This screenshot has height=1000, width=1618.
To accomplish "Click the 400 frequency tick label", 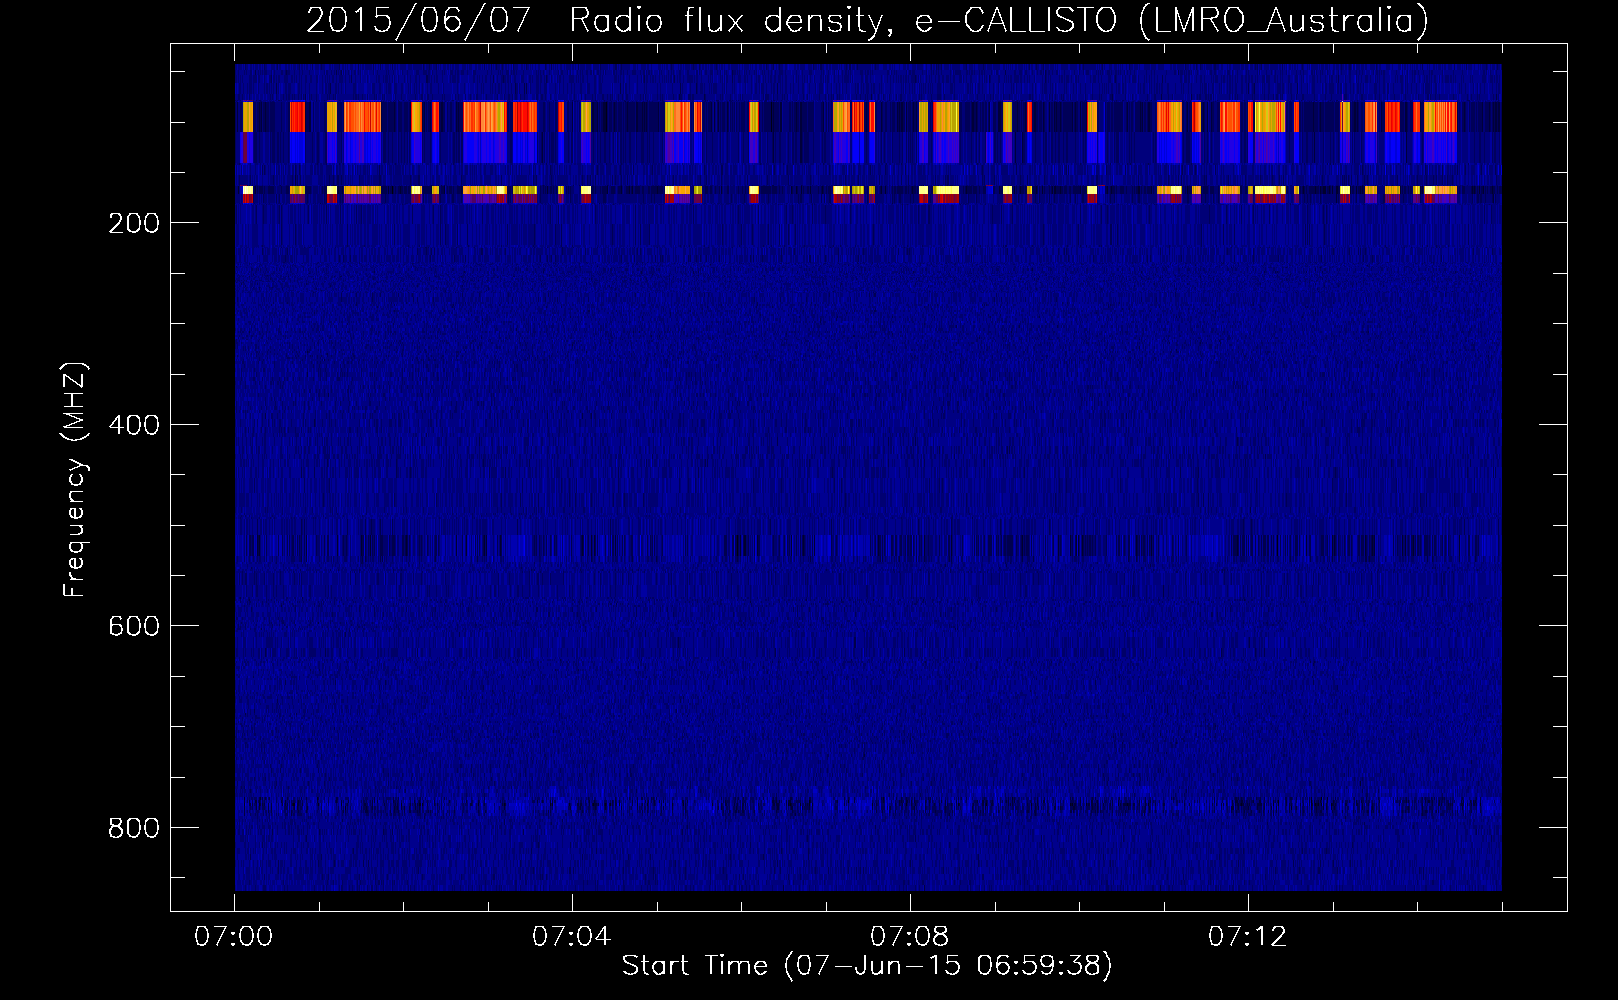I will click(133, 425).
